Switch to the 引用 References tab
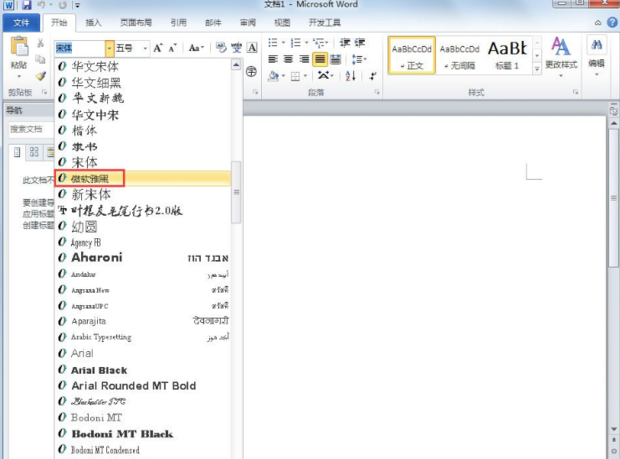The image size is (620, 459). [x=178, y=23]
